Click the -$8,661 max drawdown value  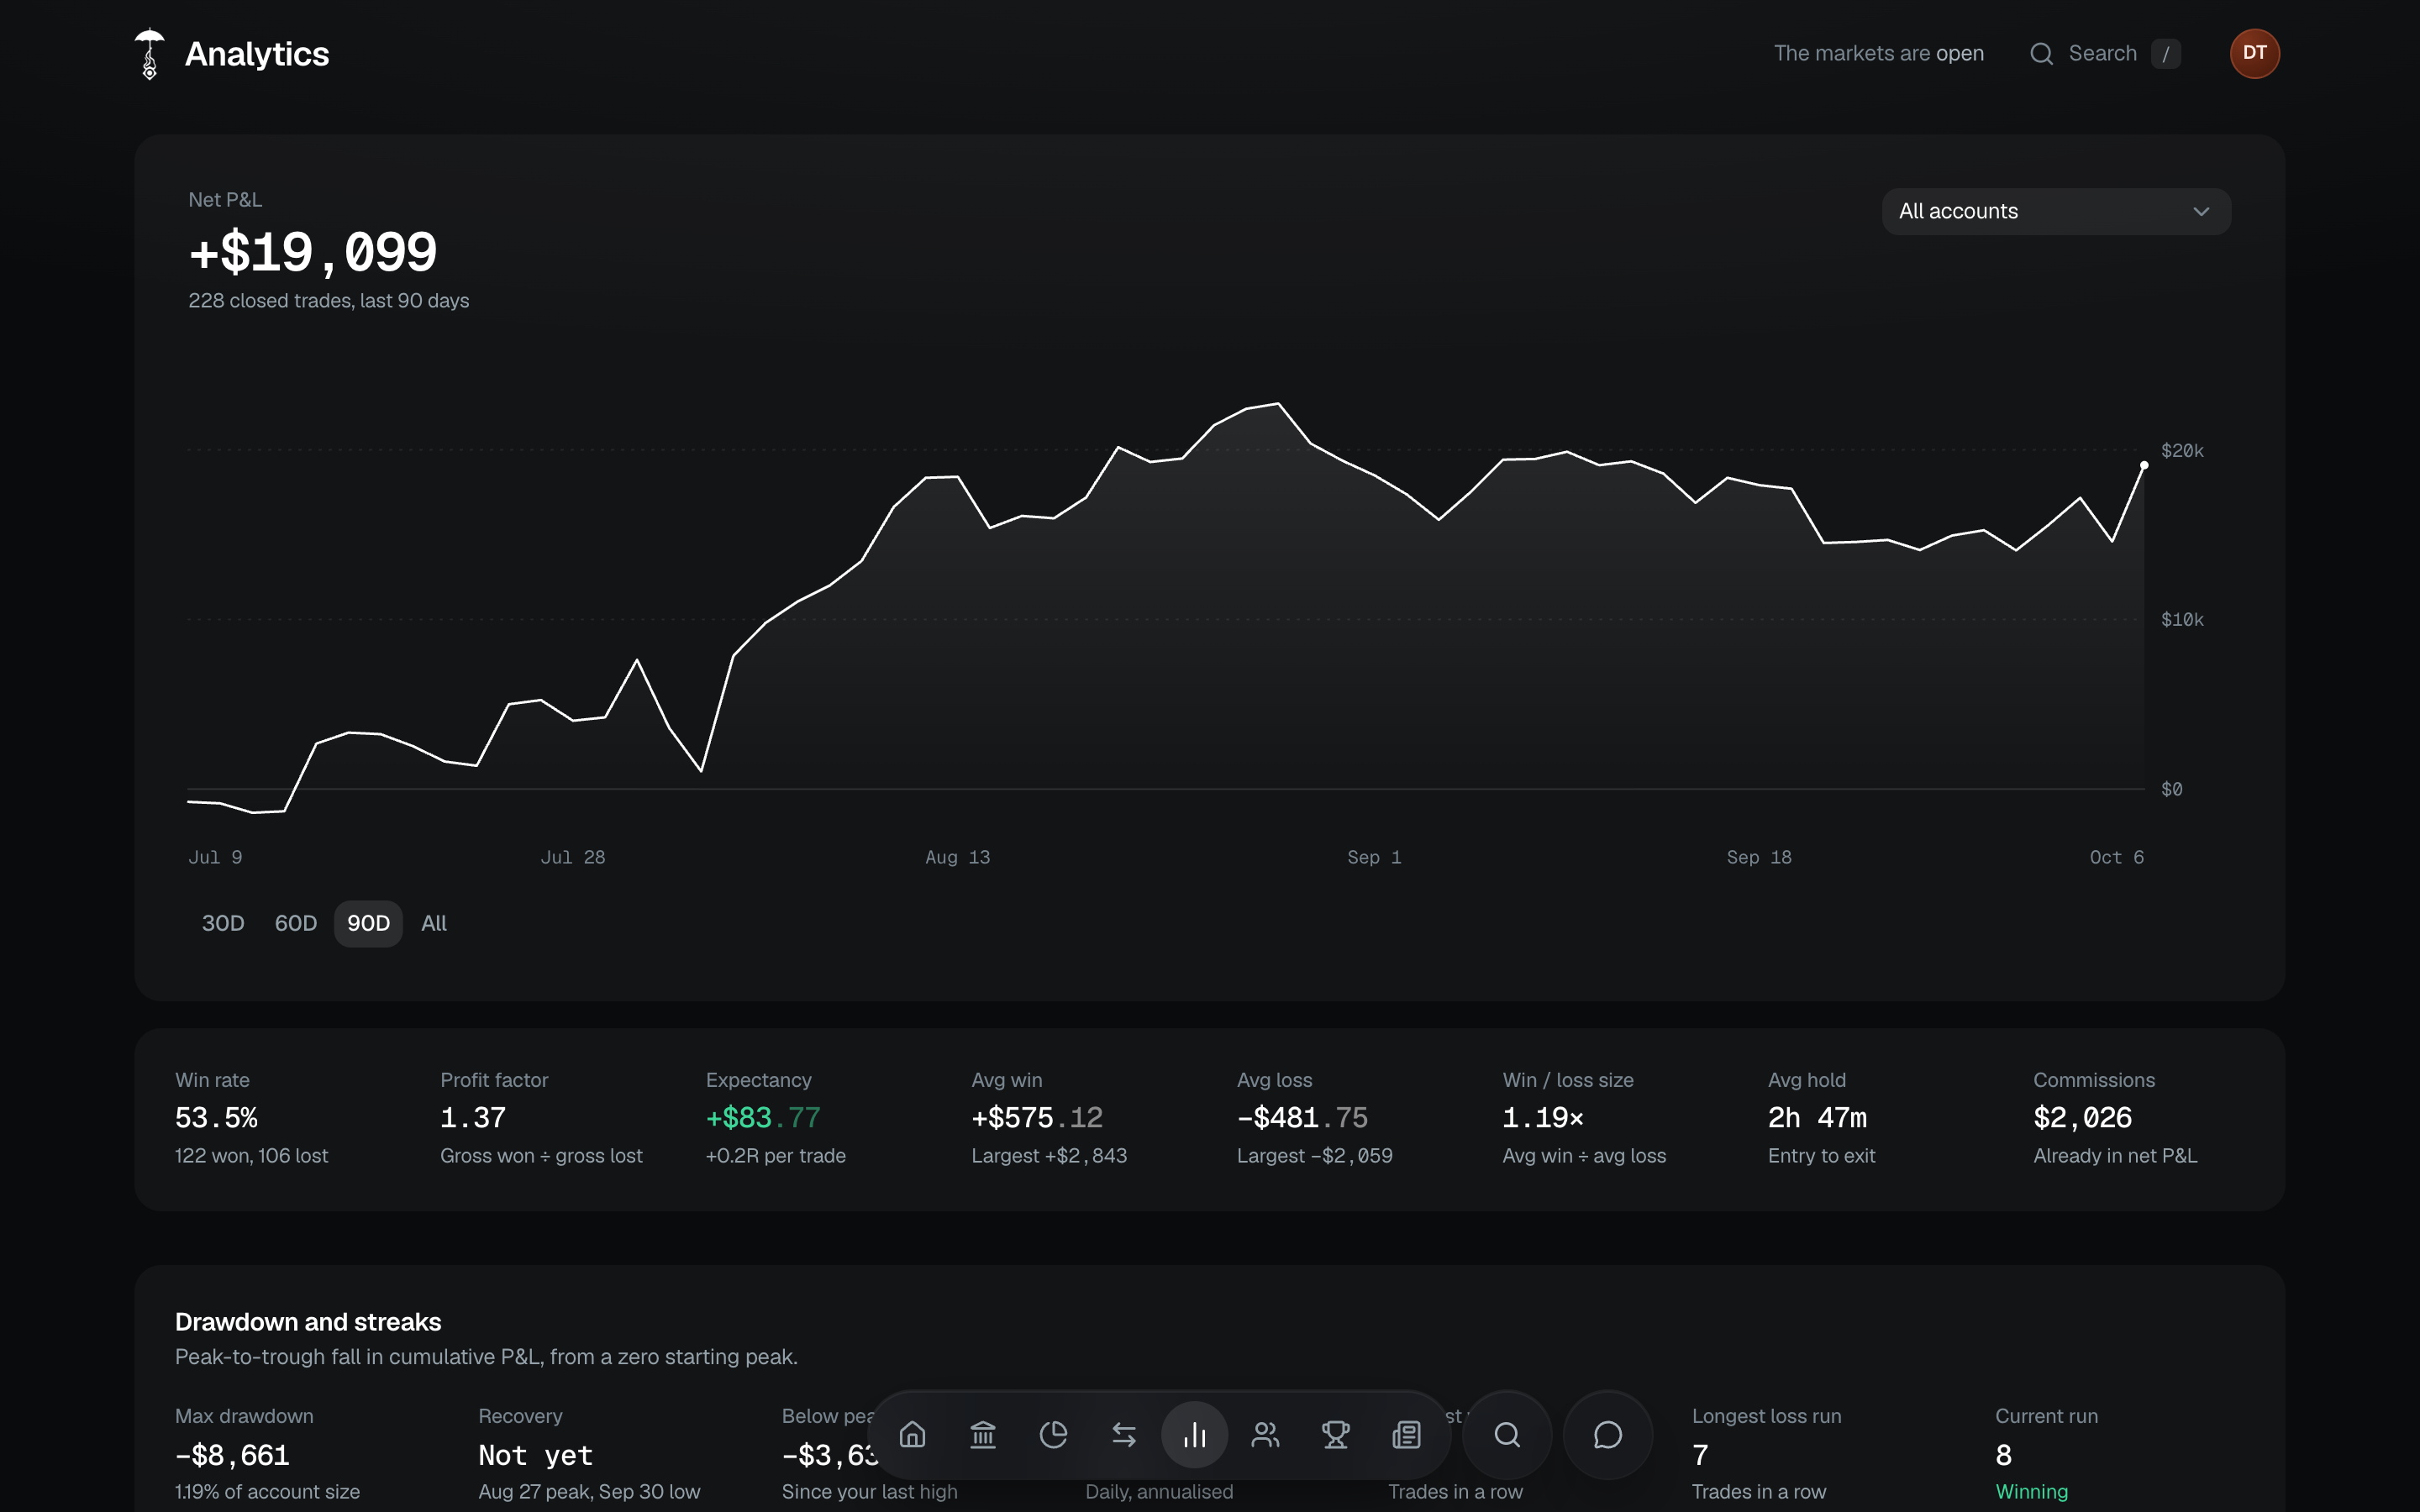pos(232,1455)
